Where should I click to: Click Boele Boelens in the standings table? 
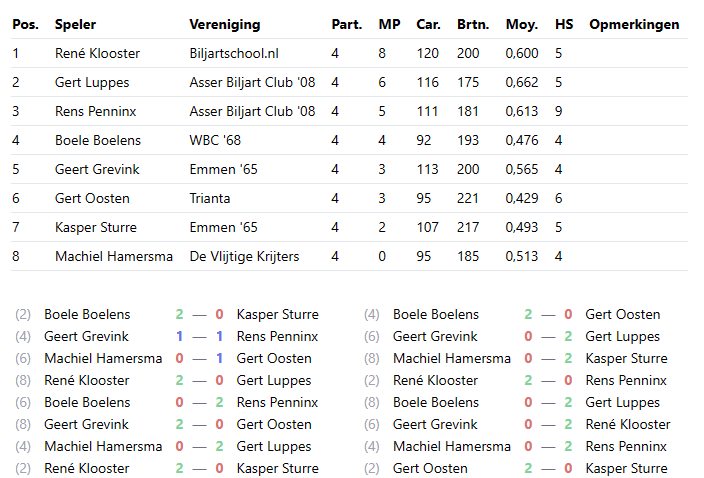[x=97, y=140]
